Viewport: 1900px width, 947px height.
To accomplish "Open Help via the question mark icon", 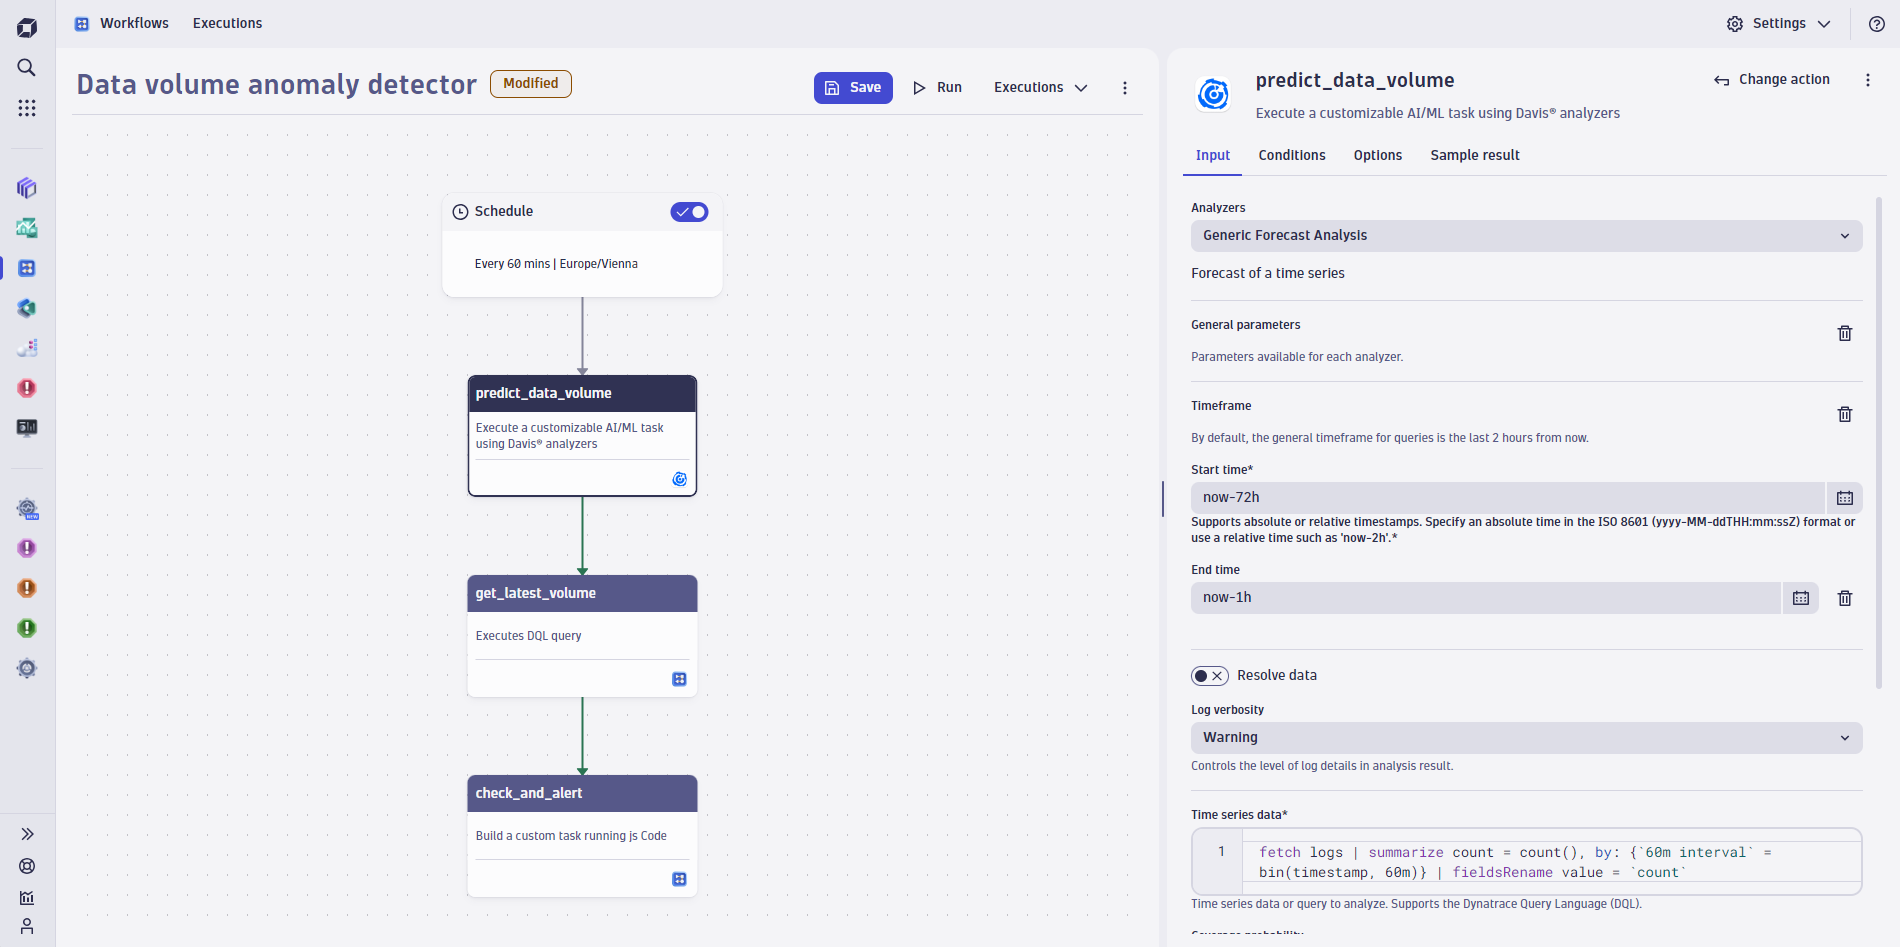I will point(1877,23).
